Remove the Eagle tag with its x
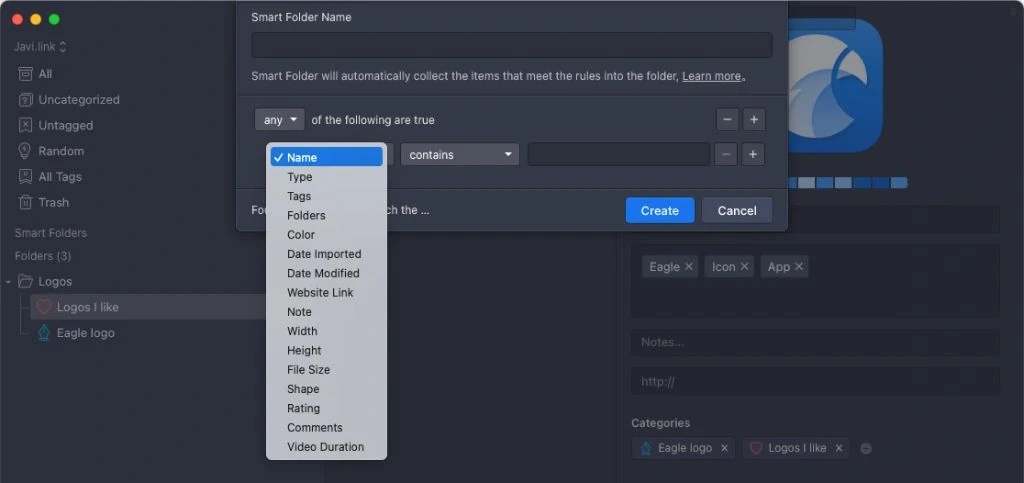1024x483 pixels. point(689,267)
